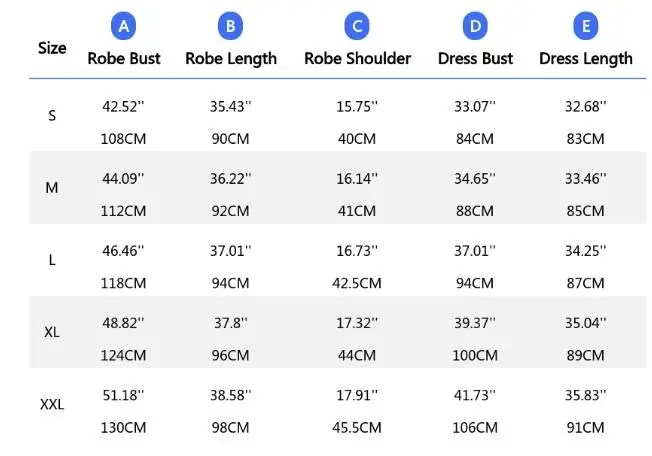Screen dimensions: 652x456
Task: Select the Dress Length column header
Action: tap(585, 58)
